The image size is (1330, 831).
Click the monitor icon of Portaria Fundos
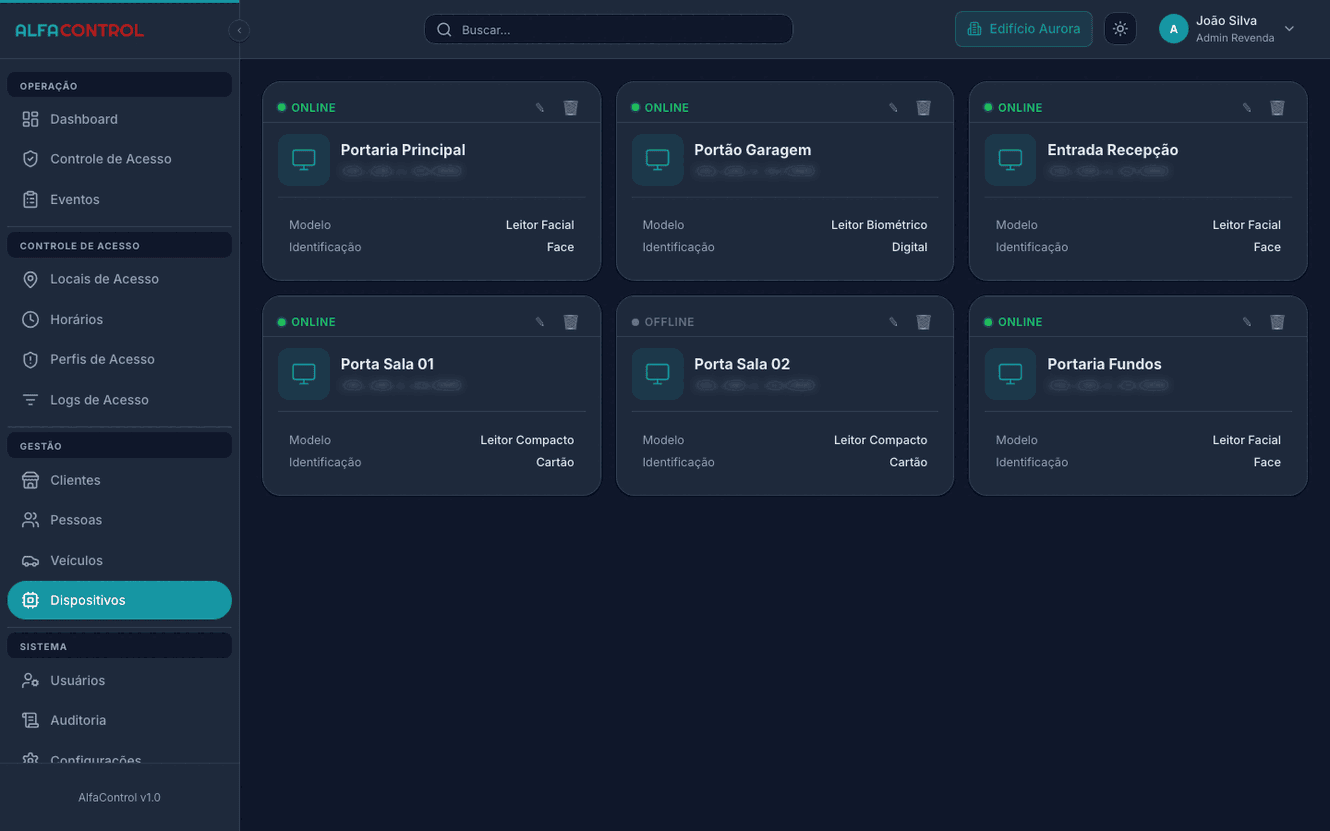tap(1011, 374)
